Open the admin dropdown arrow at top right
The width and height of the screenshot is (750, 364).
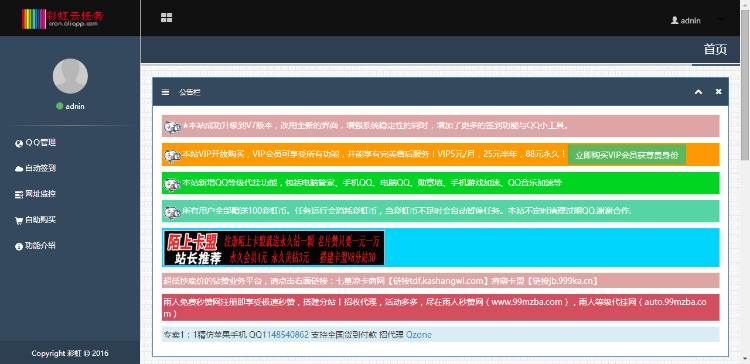pos(721,19)
